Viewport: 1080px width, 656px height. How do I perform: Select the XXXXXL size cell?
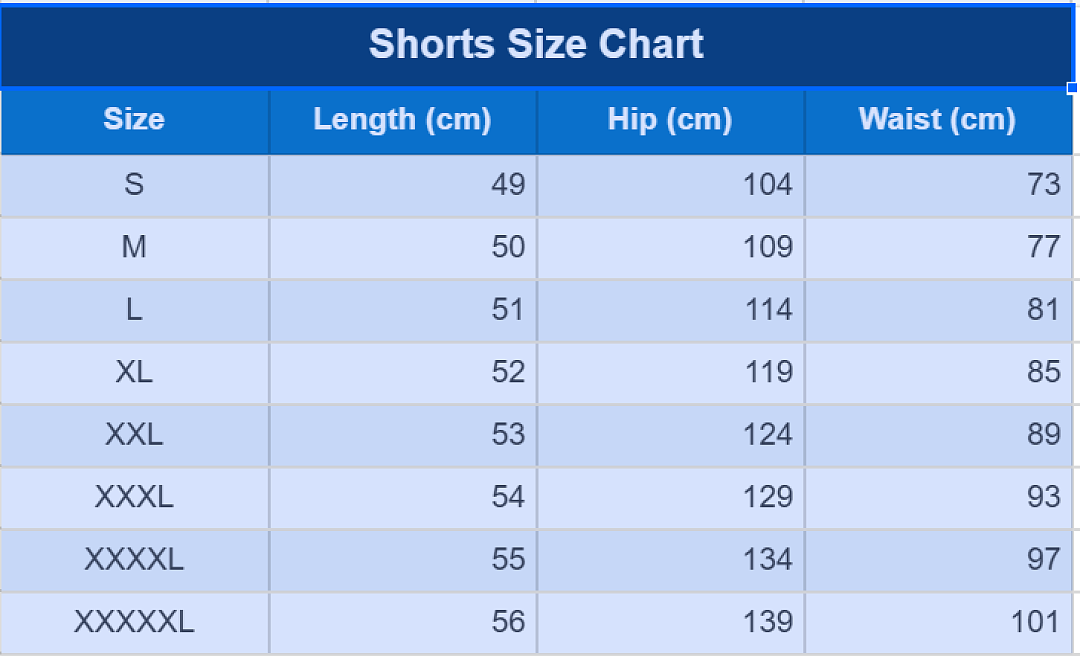(x=134, y=623)
